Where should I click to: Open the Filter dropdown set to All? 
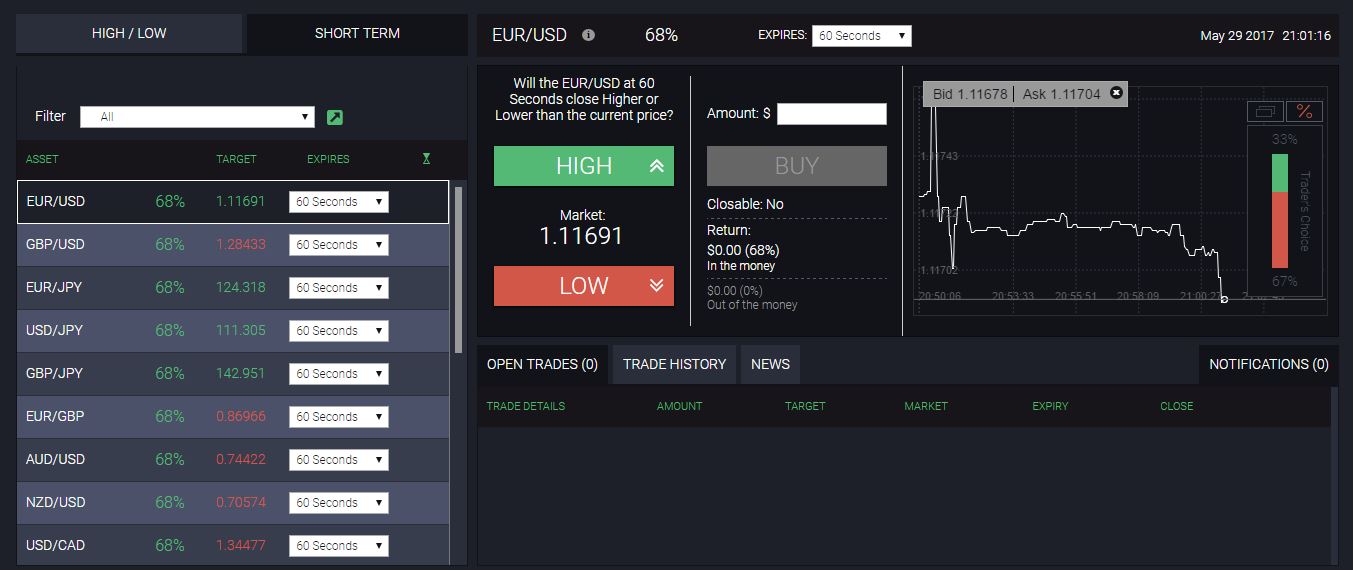point(197,117)
